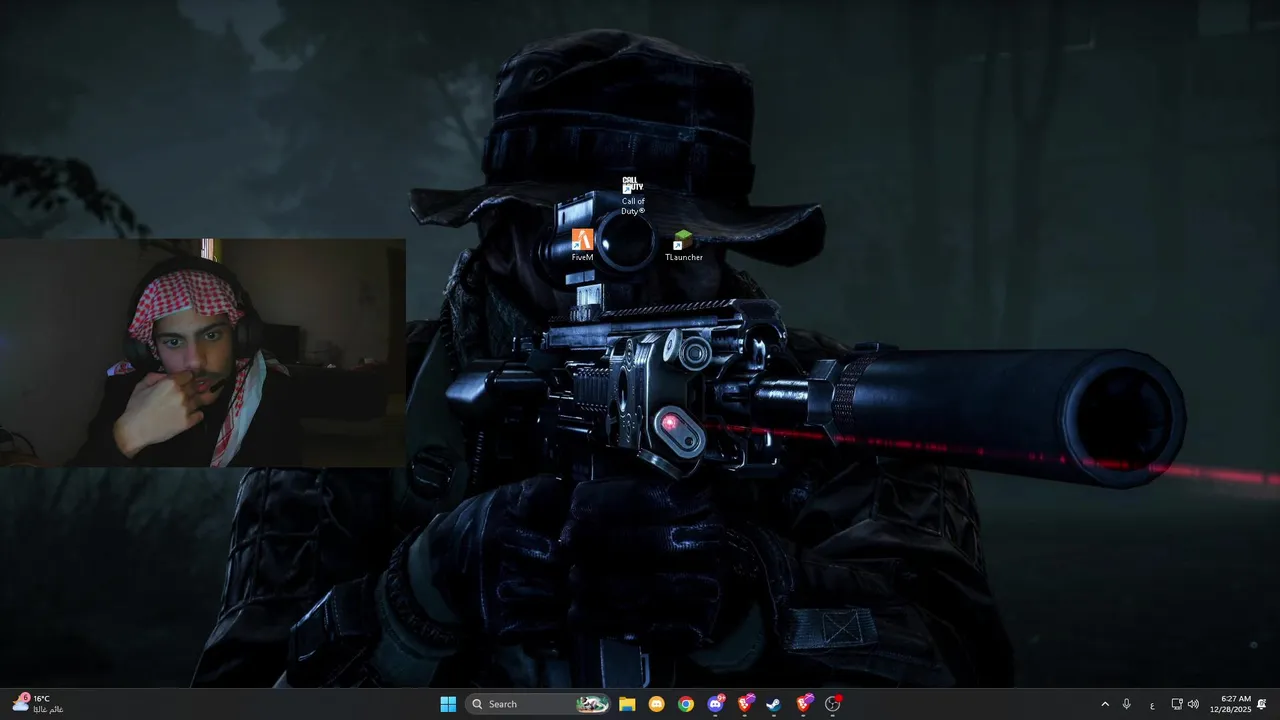
Task: Open OBS Studio from the taskbar
Action: coord(832,704)
